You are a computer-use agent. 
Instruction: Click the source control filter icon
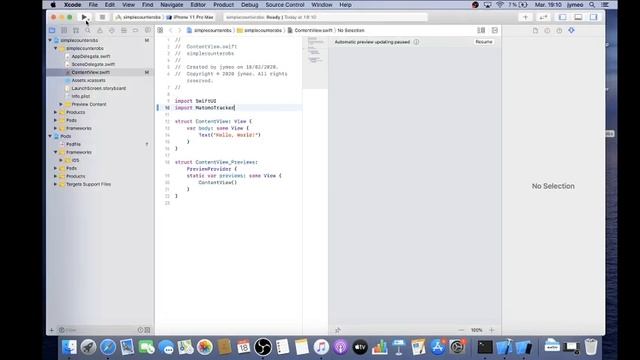147,330
